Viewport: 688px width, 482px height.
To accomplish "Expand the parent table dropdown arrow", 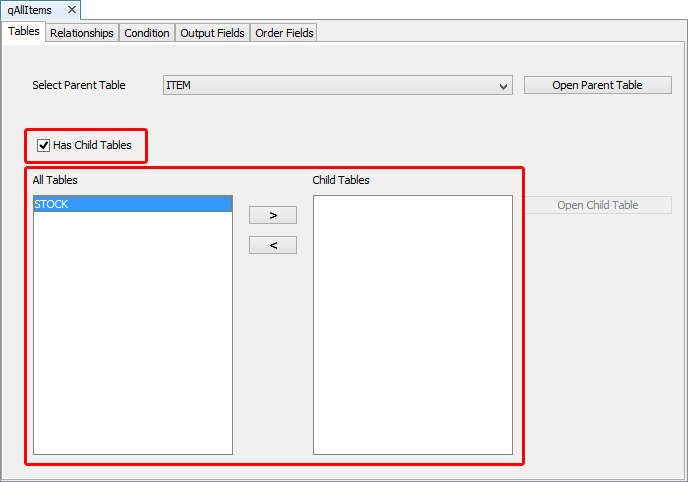I will pyautogui.click(x=503, y=86).
